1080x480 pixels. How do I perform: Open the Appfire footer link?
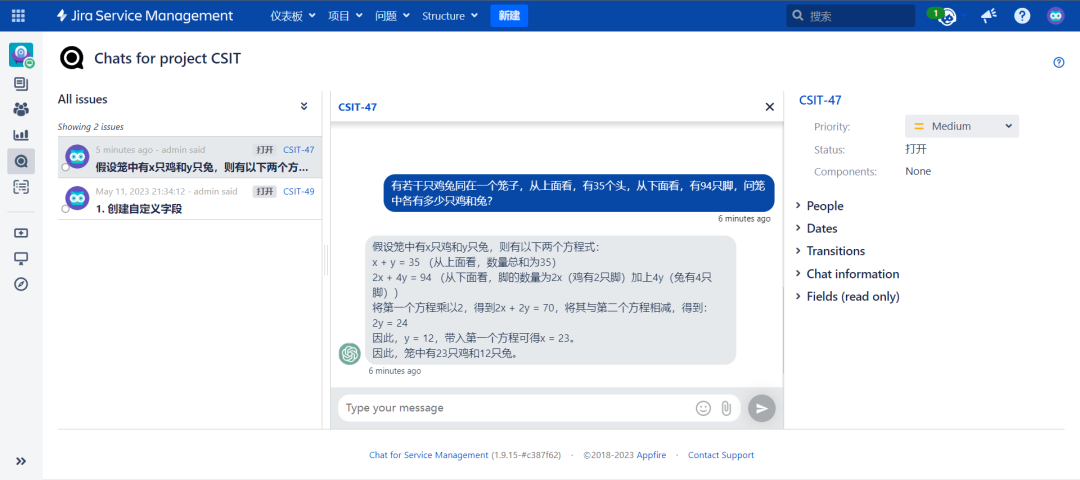pos(651,455)
